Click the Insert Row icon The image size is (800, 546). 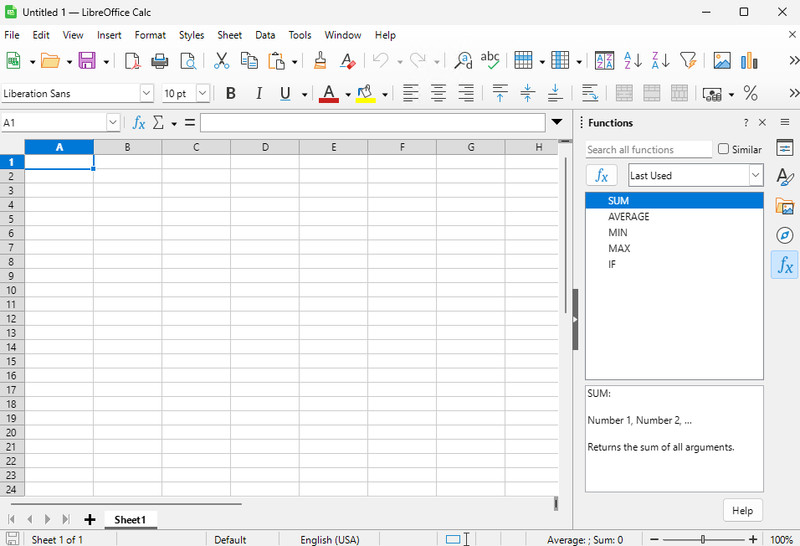(x=523, y=61)
